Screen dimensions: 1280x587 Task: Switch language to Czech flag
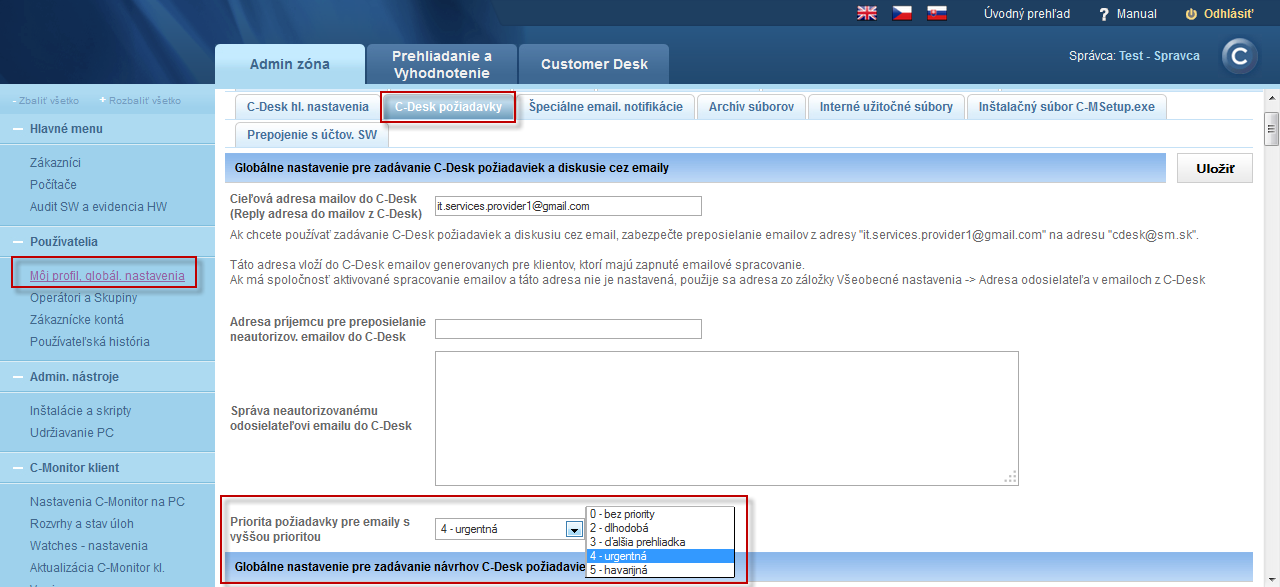pyautogui.click(x=902, y=14)
